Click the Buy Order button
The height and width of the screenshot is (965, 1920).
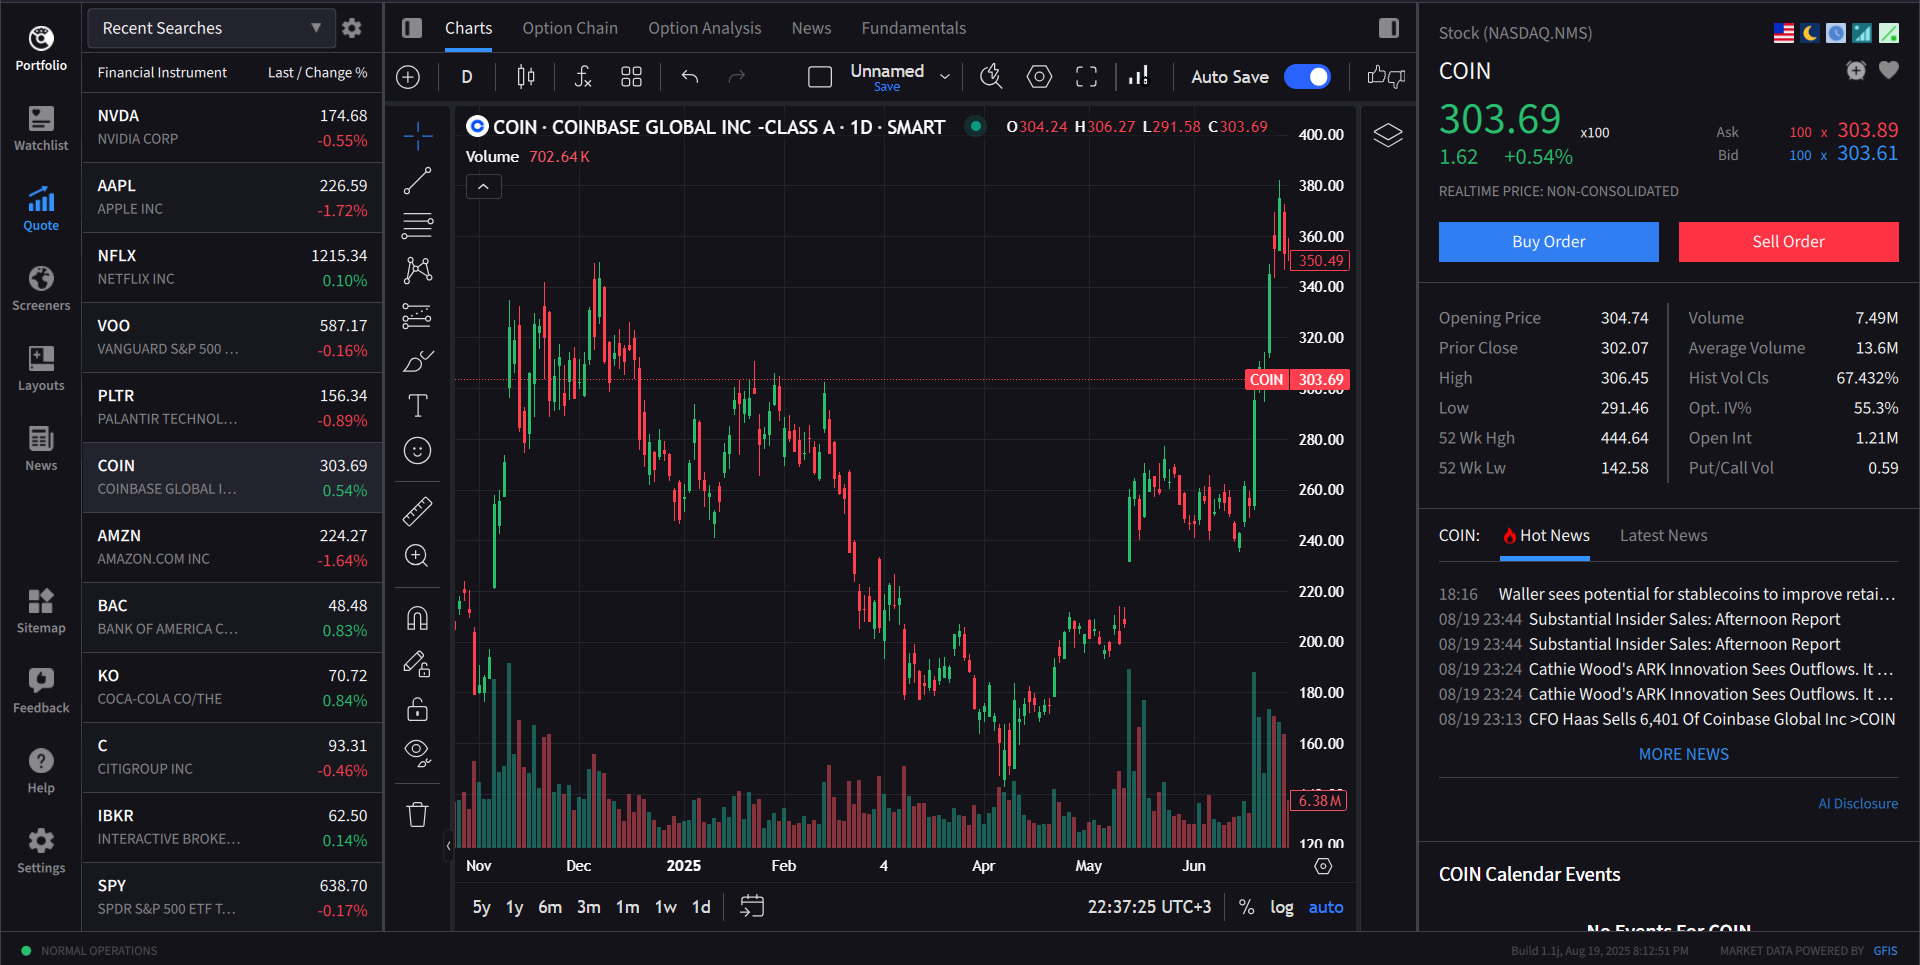(x=1548, y=242)
